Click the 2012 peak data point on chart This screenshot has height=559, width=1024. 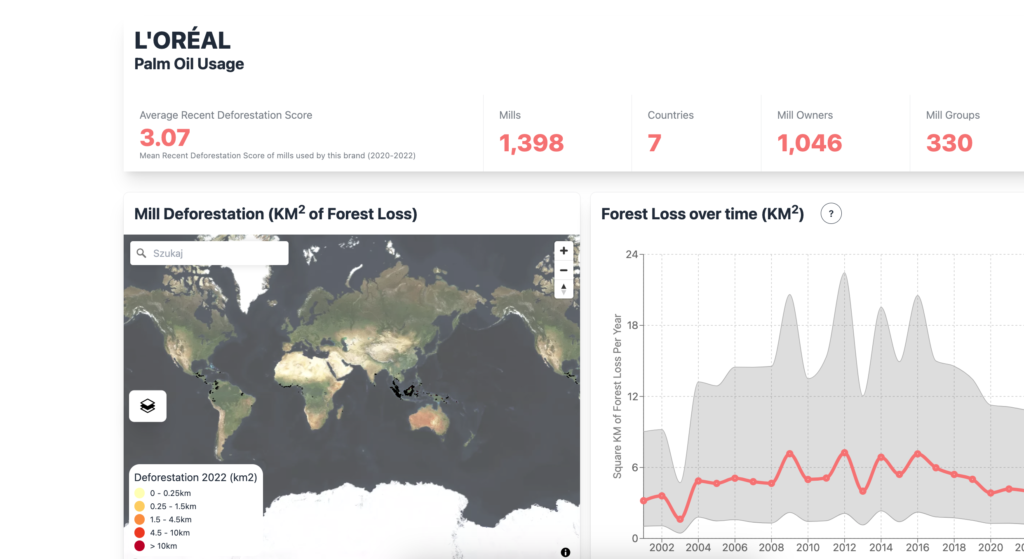click(x=844, y=453)
